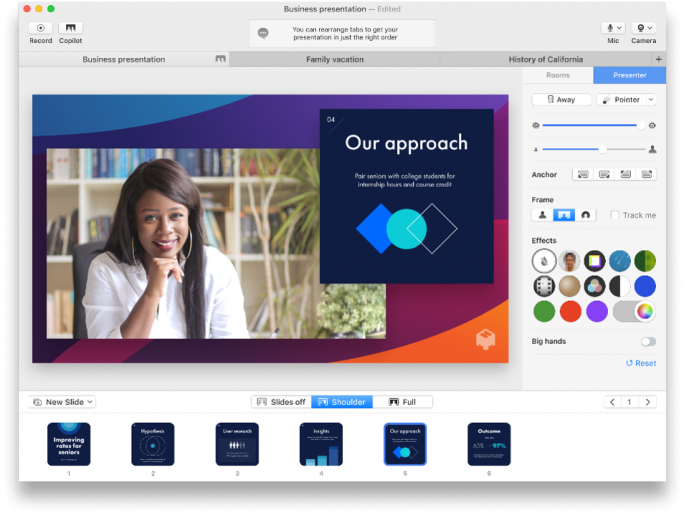The width and height of the screenshot is (684, 513).
Task: Open the Presenter panel tab
Action: coord(629,75)
